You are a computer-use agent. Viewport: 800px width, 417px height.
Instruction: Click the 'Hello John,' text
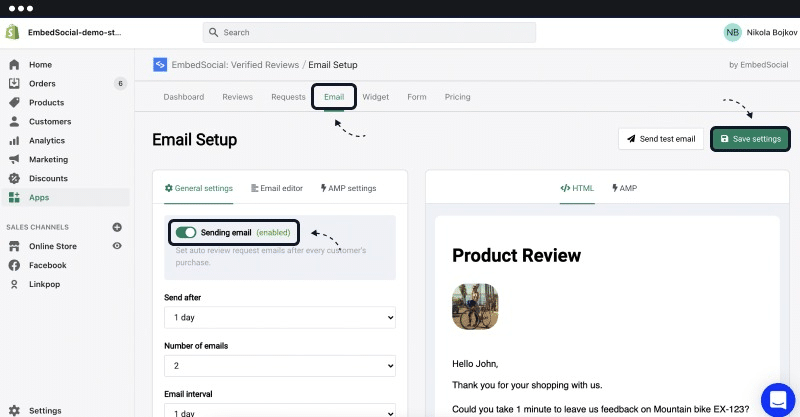475,364
